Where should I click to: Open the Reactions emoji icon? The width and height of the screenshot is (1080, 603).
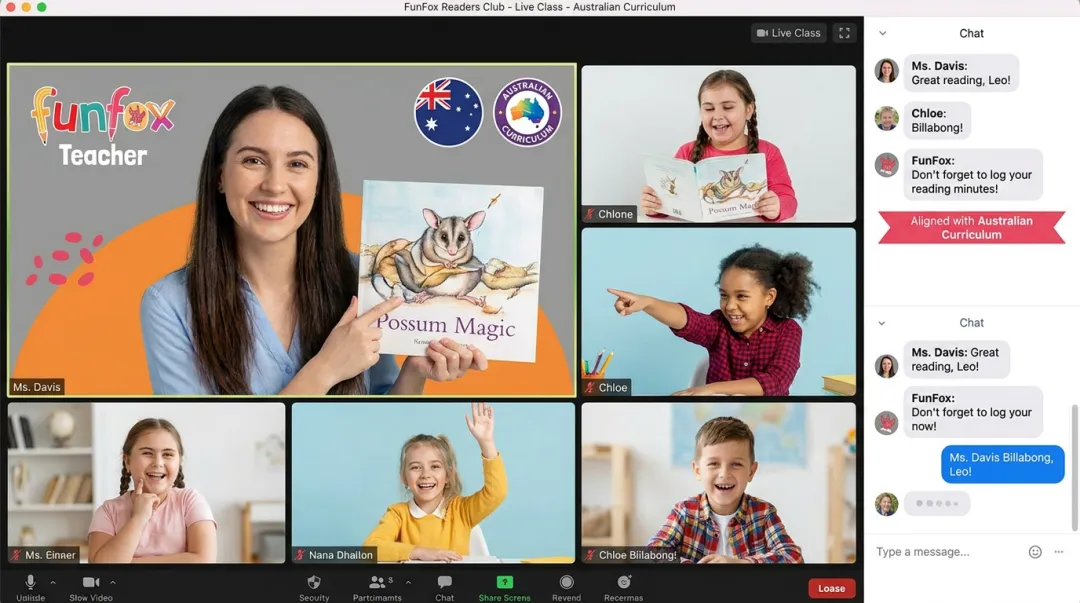pos(623,582)
